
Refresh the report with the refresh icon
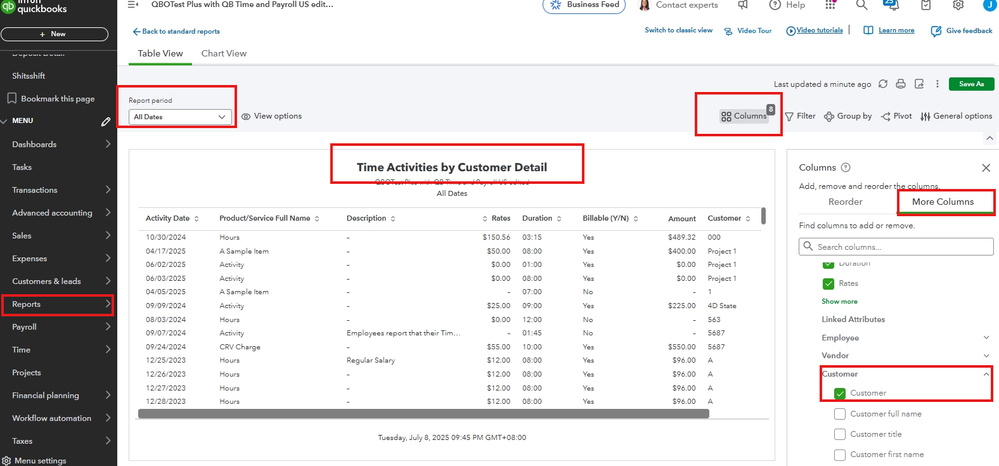tap(883, 84)
